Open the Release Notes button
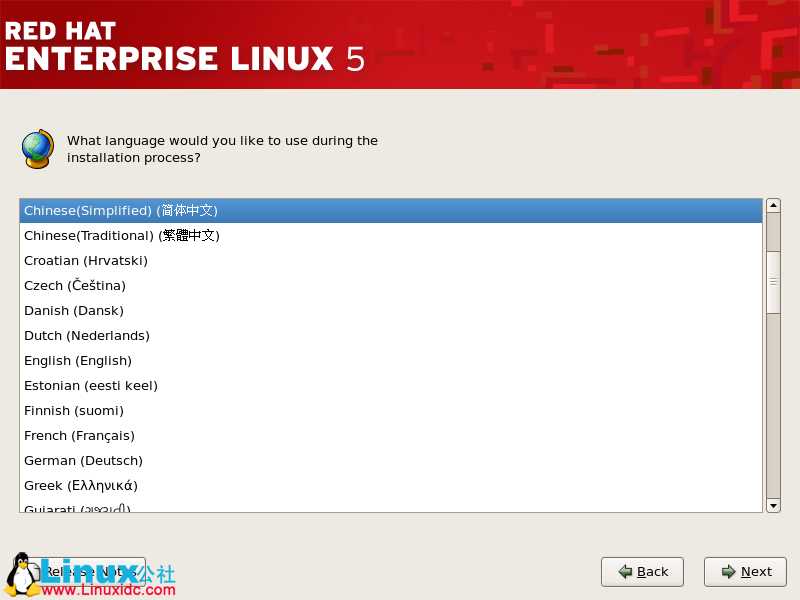Viewport: 800px width, 600px height. click(x=87, y=572)
